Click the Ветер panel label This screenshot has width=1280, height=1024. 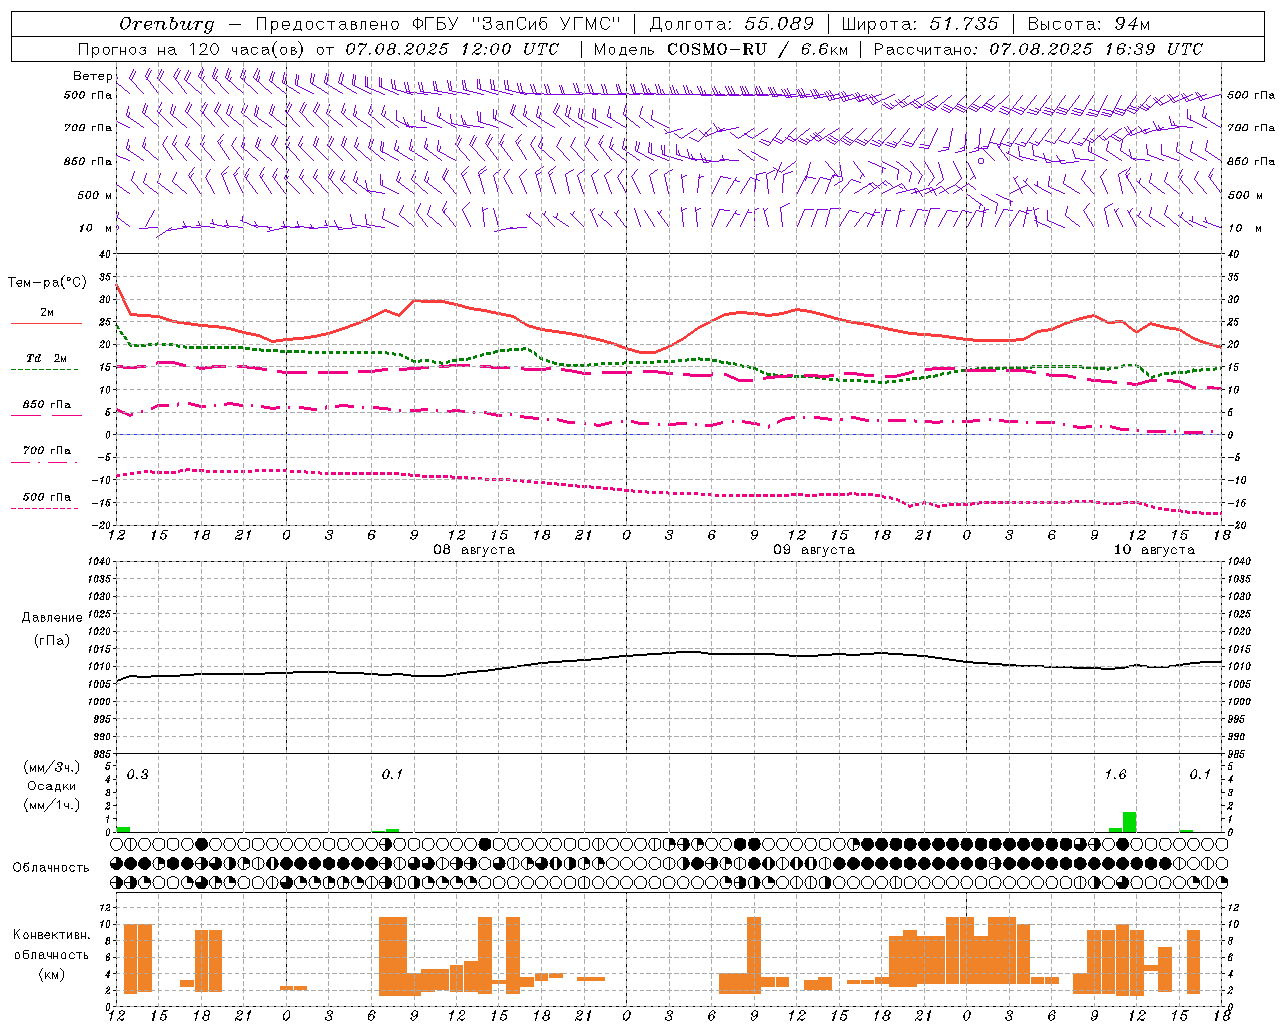pos(92,76)
